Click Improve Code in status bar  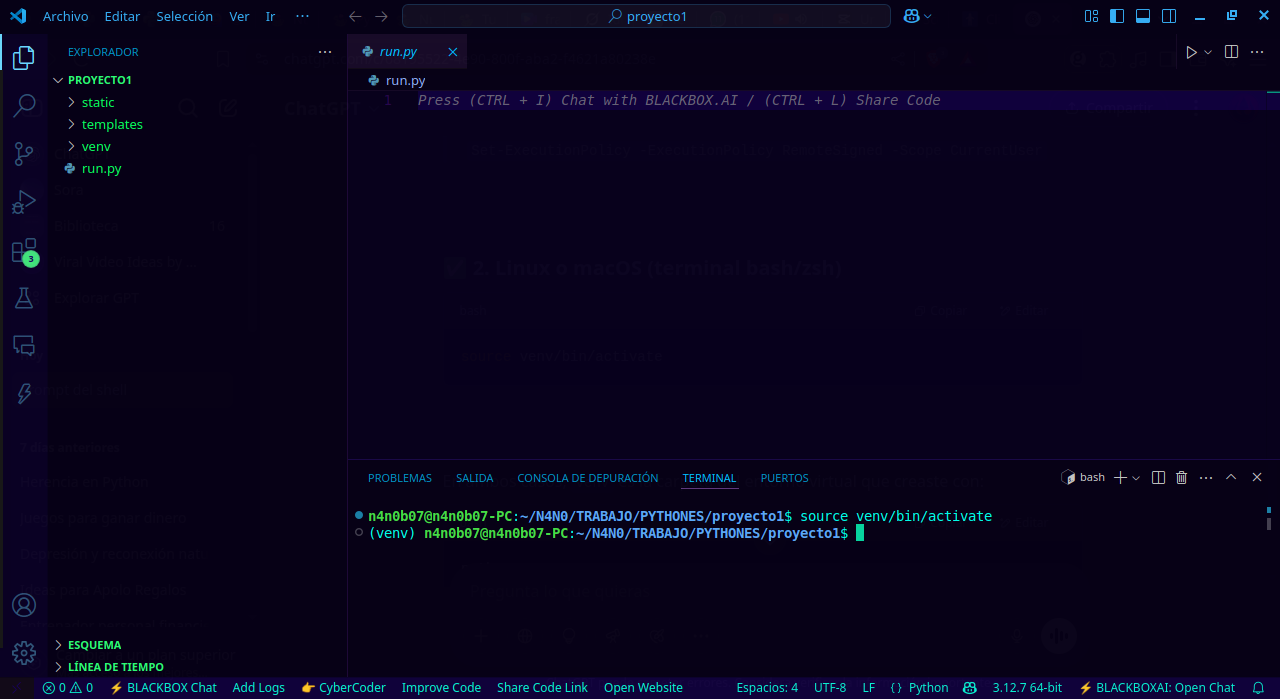click(441, 687)
